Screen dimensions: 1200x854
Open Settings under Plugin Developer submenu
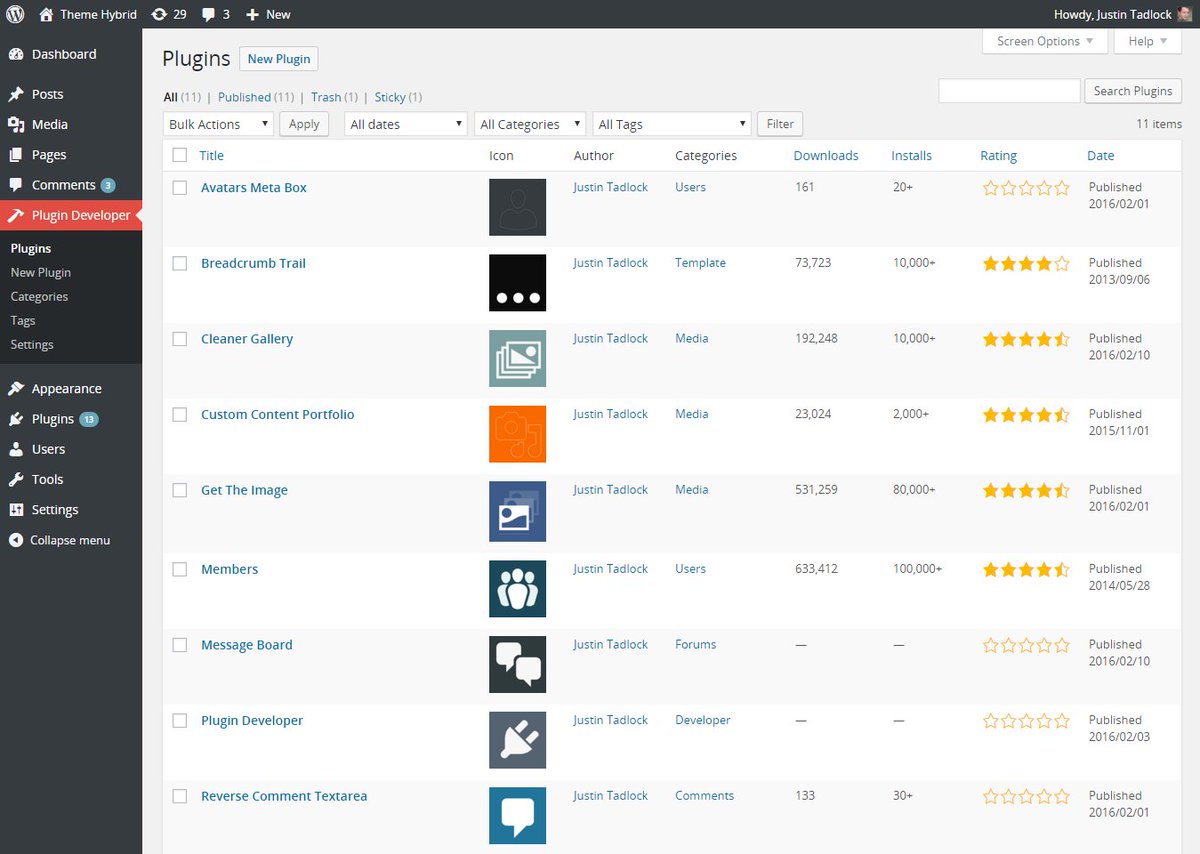tap(32, 344)
